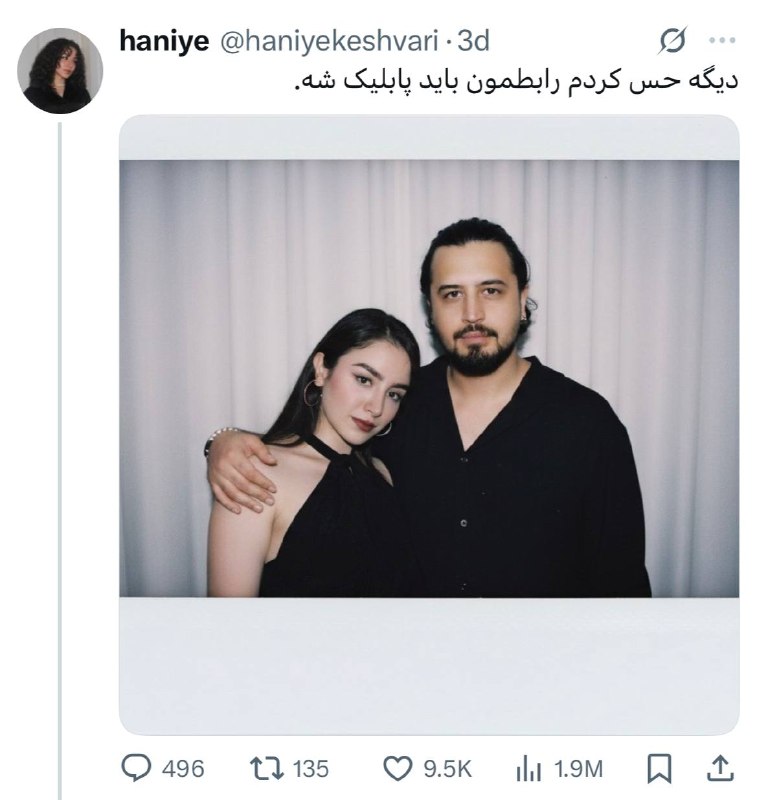The height and width of the screenshot is (800, 757).
Task: Click the 9.5K likes count
Action: pyautogui.click(x=448, y=769)
